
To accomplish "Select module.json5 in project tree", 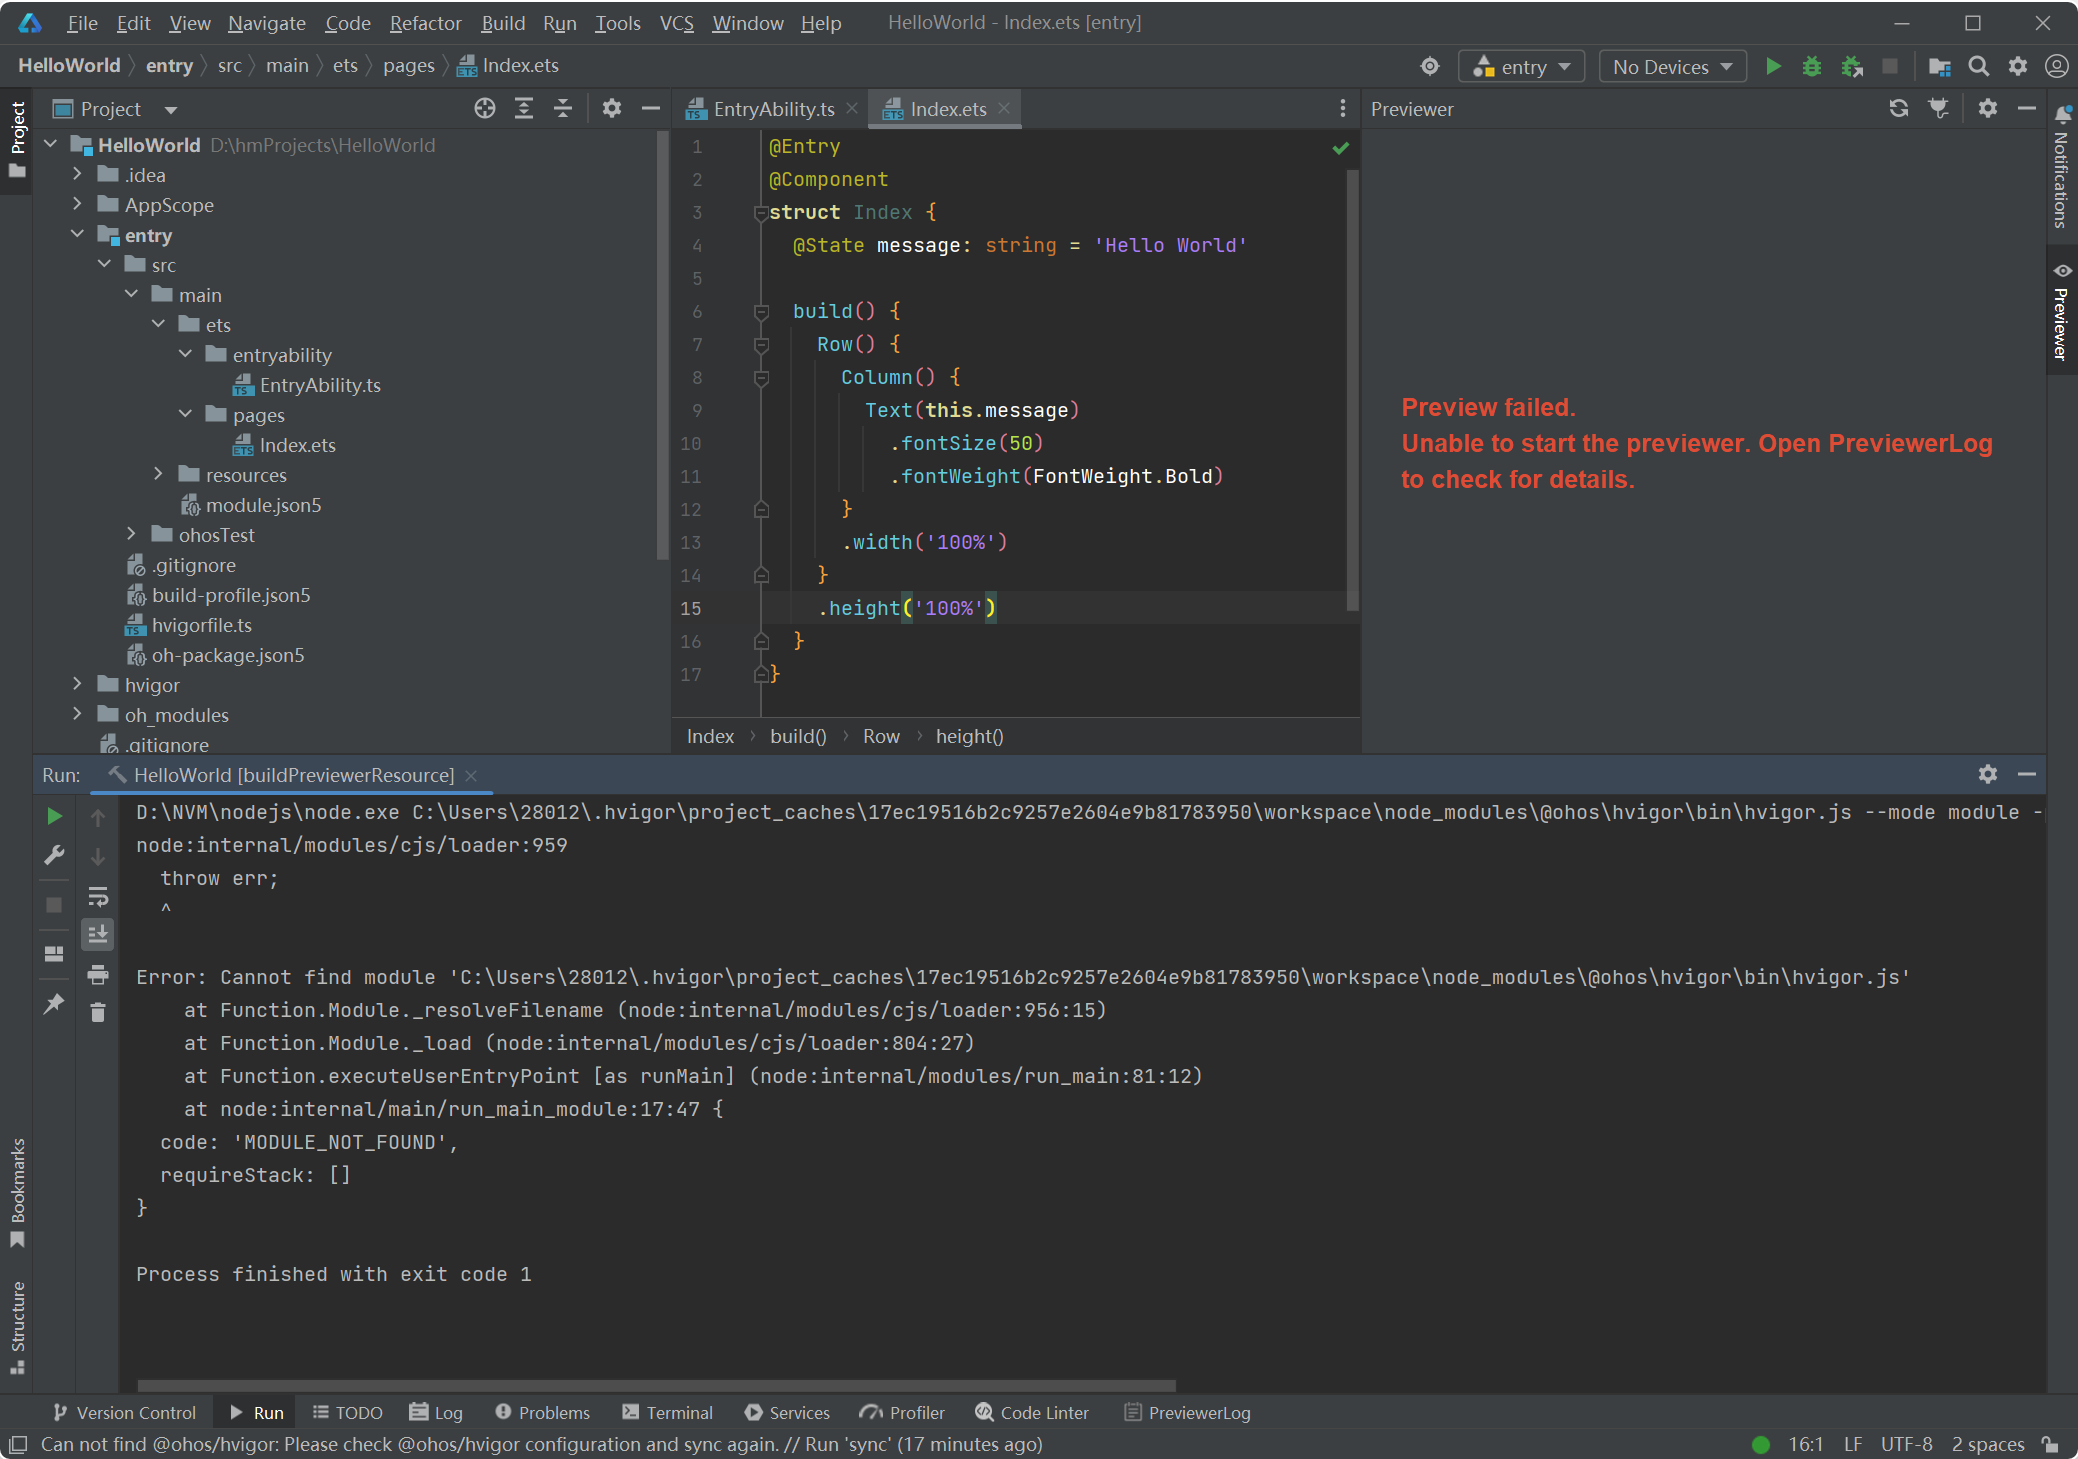I will [x=263, y=505].
